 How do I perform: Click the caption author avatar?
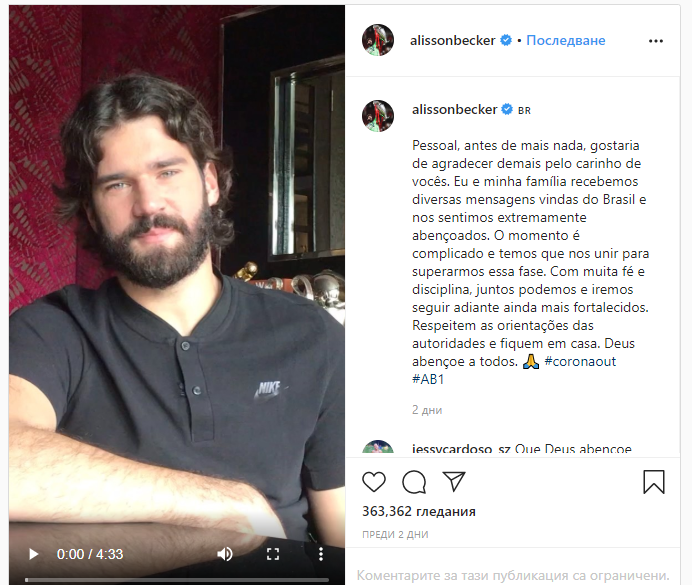coord(378,116)
